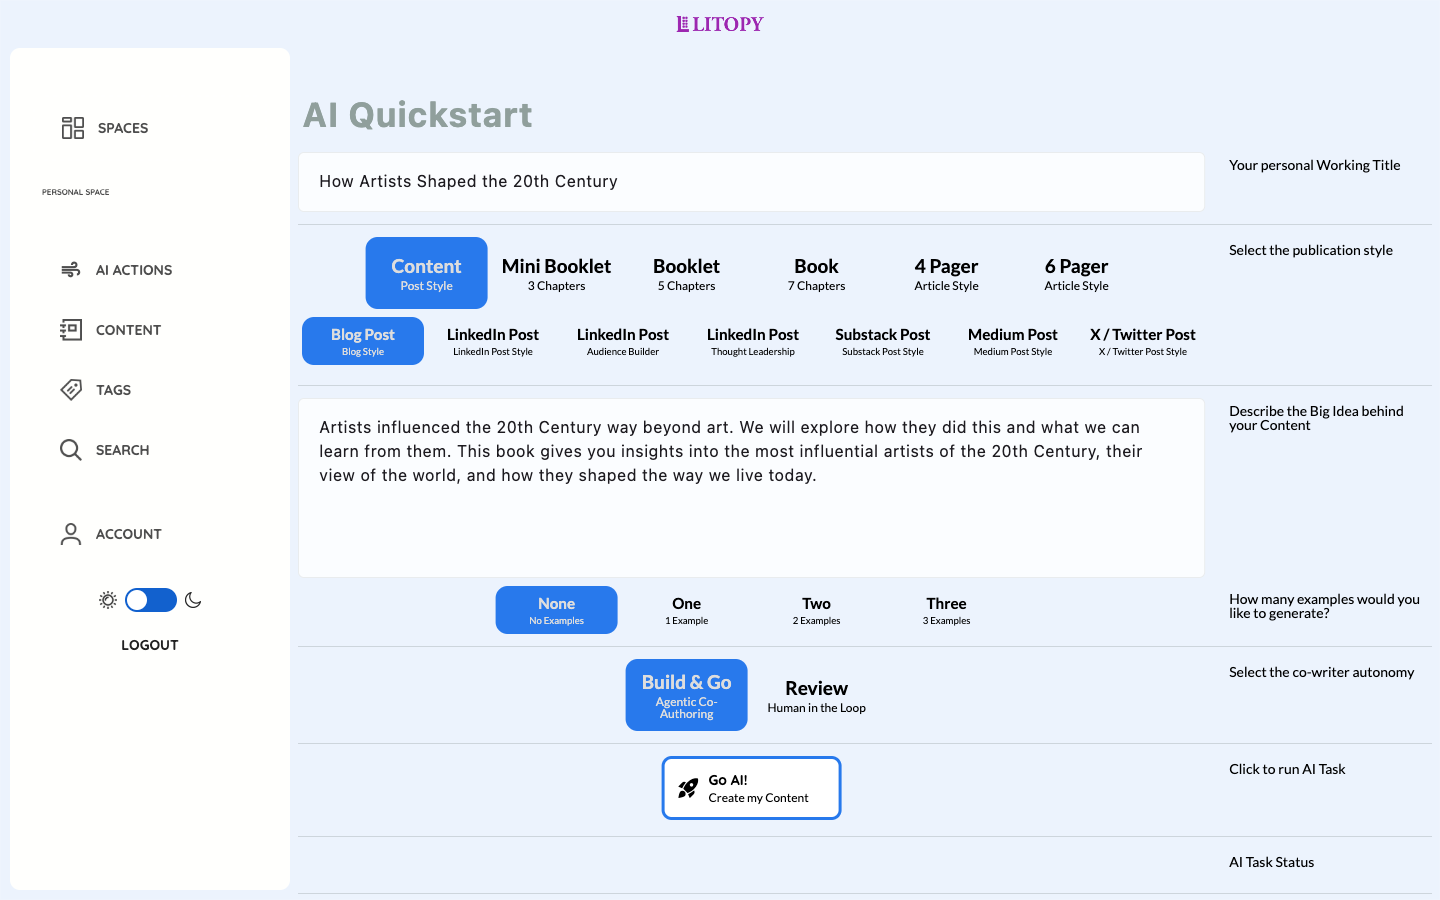Screen dimensions: 1440x900
Task: Click the Search magnifier icon
Action: (x=71, y=450)
